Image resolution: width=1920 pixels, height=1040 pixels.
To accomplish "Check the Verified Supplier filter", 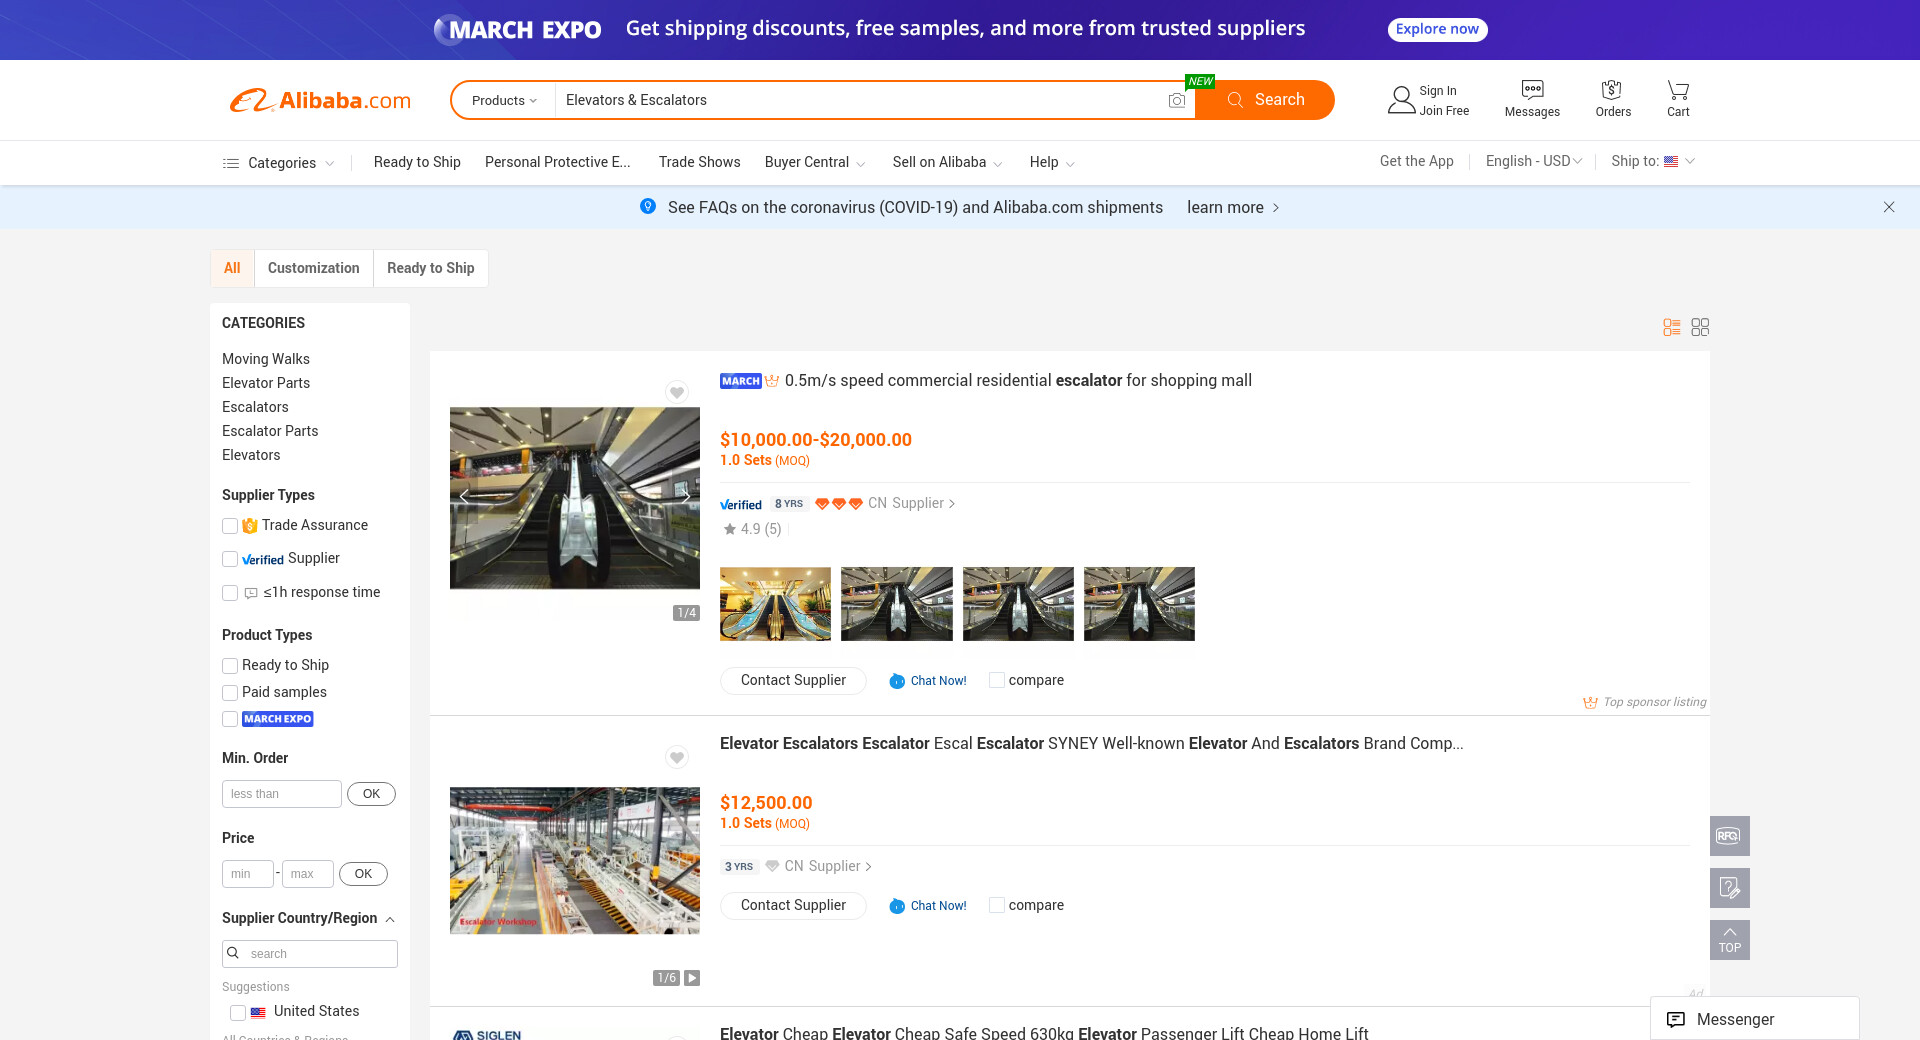I will [x=230, y=559].
